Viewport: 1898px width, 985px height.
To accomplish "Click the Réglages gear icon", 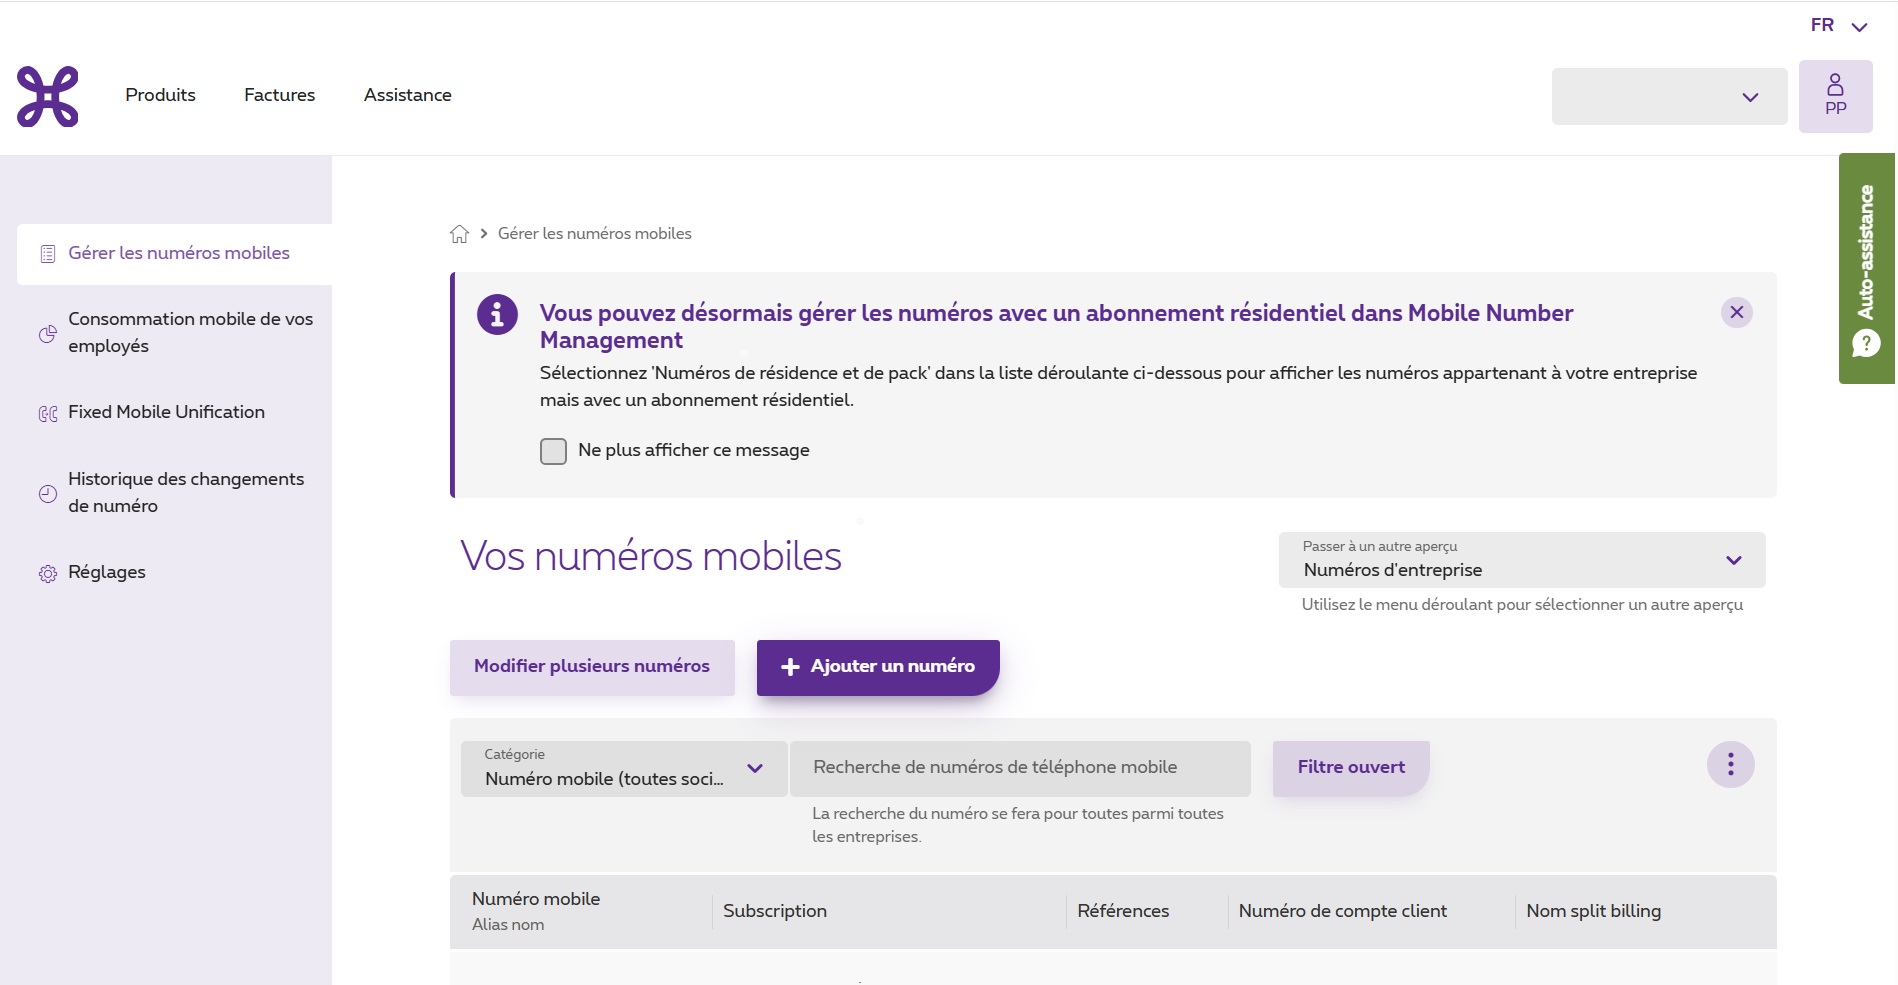I will (x=47, y=573).
